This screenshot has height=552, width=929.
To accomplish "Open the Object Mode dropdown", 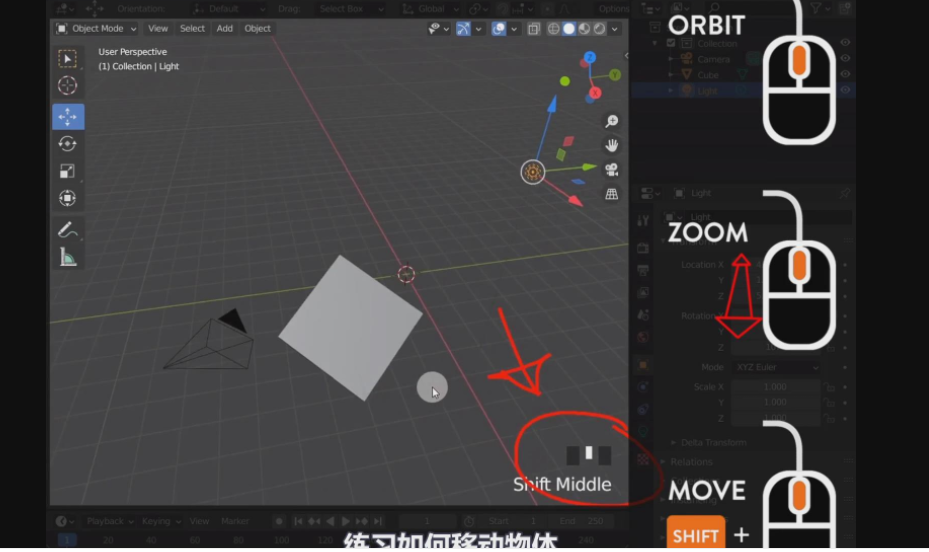I will pos(97,29).
